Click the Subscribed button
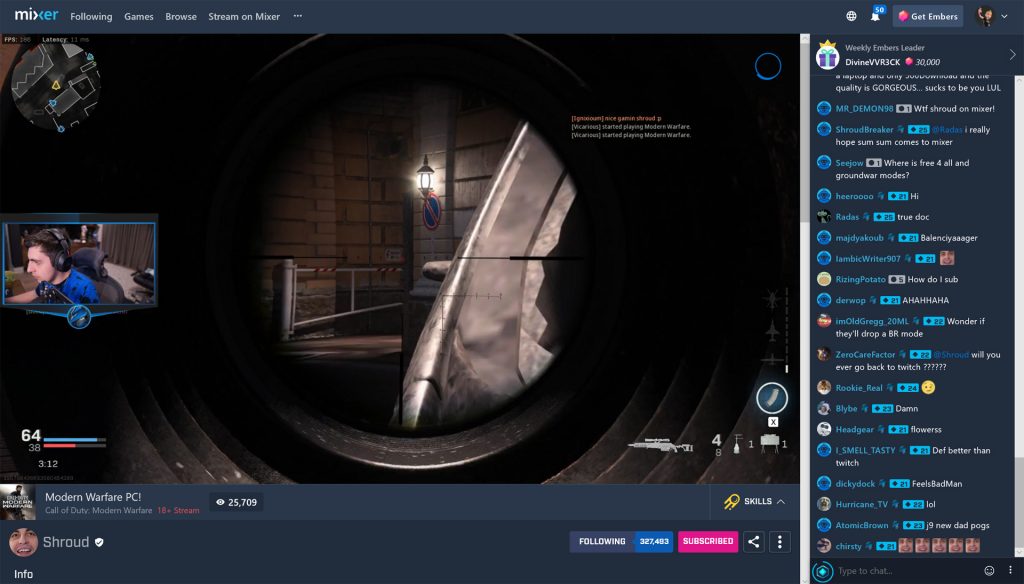Screen dimensions: 1024x584 (708, 542)
